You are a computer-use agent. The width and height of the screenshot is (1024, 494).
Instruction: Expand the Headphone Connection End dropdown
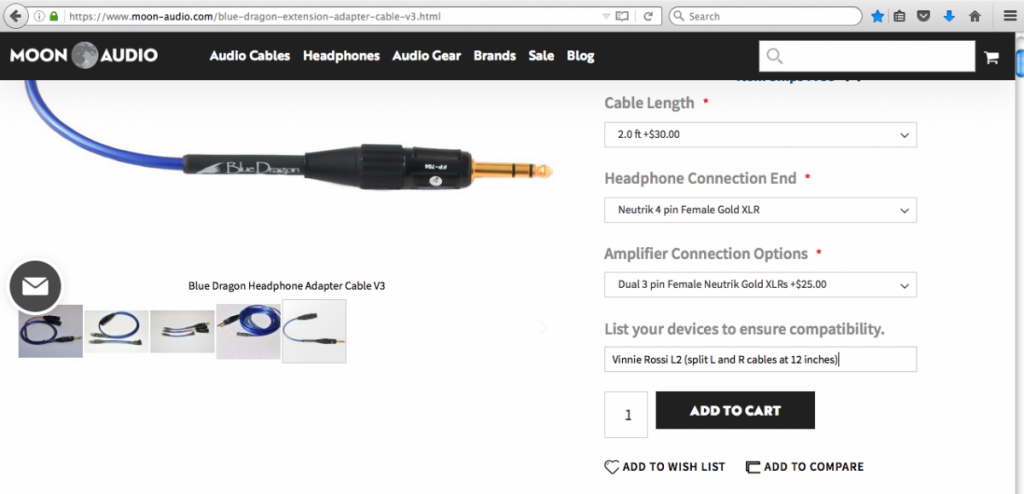[760, 210]
